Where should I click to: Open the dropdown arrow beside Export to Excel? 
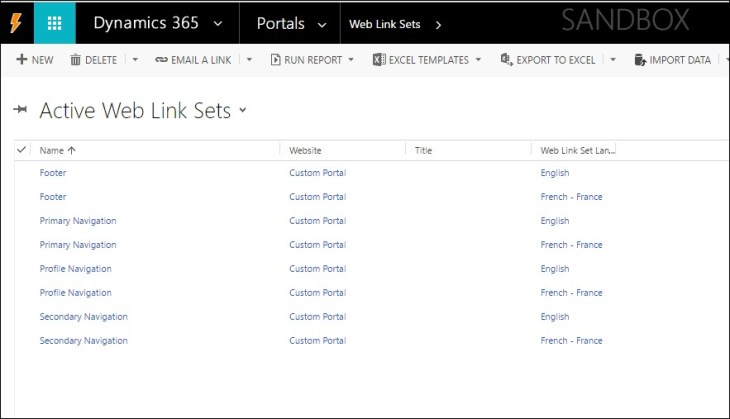click(613, 60)
